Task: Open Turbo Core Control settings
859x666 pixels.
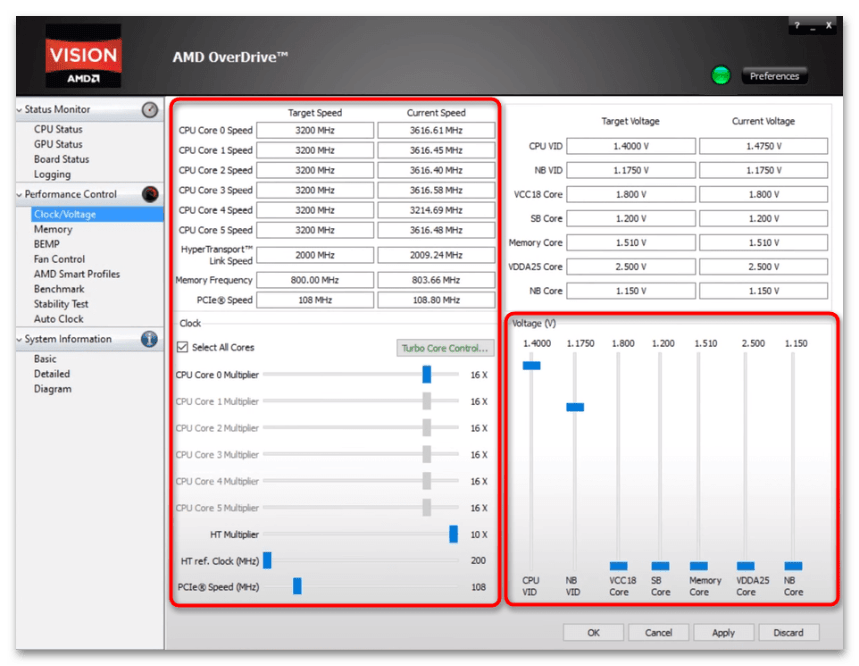Action: 445,348
